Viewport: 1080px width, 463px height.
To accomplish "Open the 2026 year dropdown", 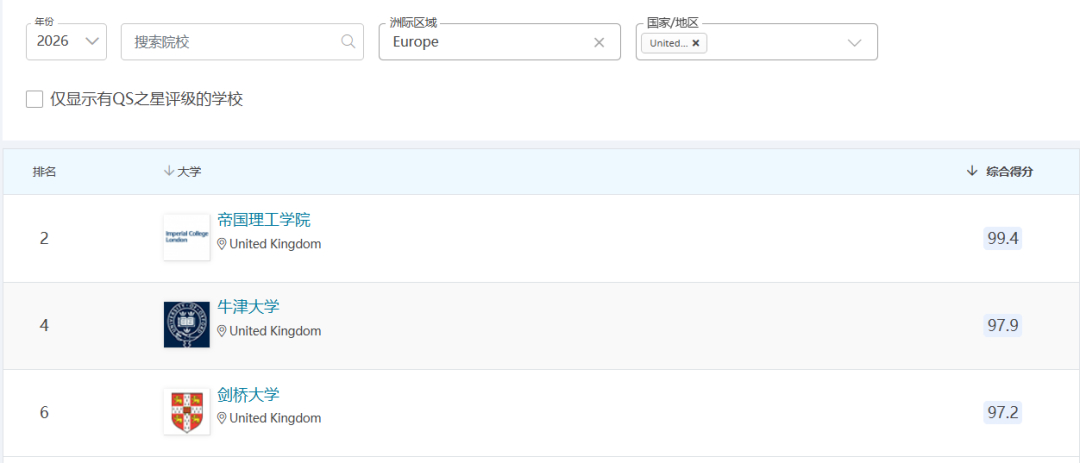I will [x=66, y=41].
